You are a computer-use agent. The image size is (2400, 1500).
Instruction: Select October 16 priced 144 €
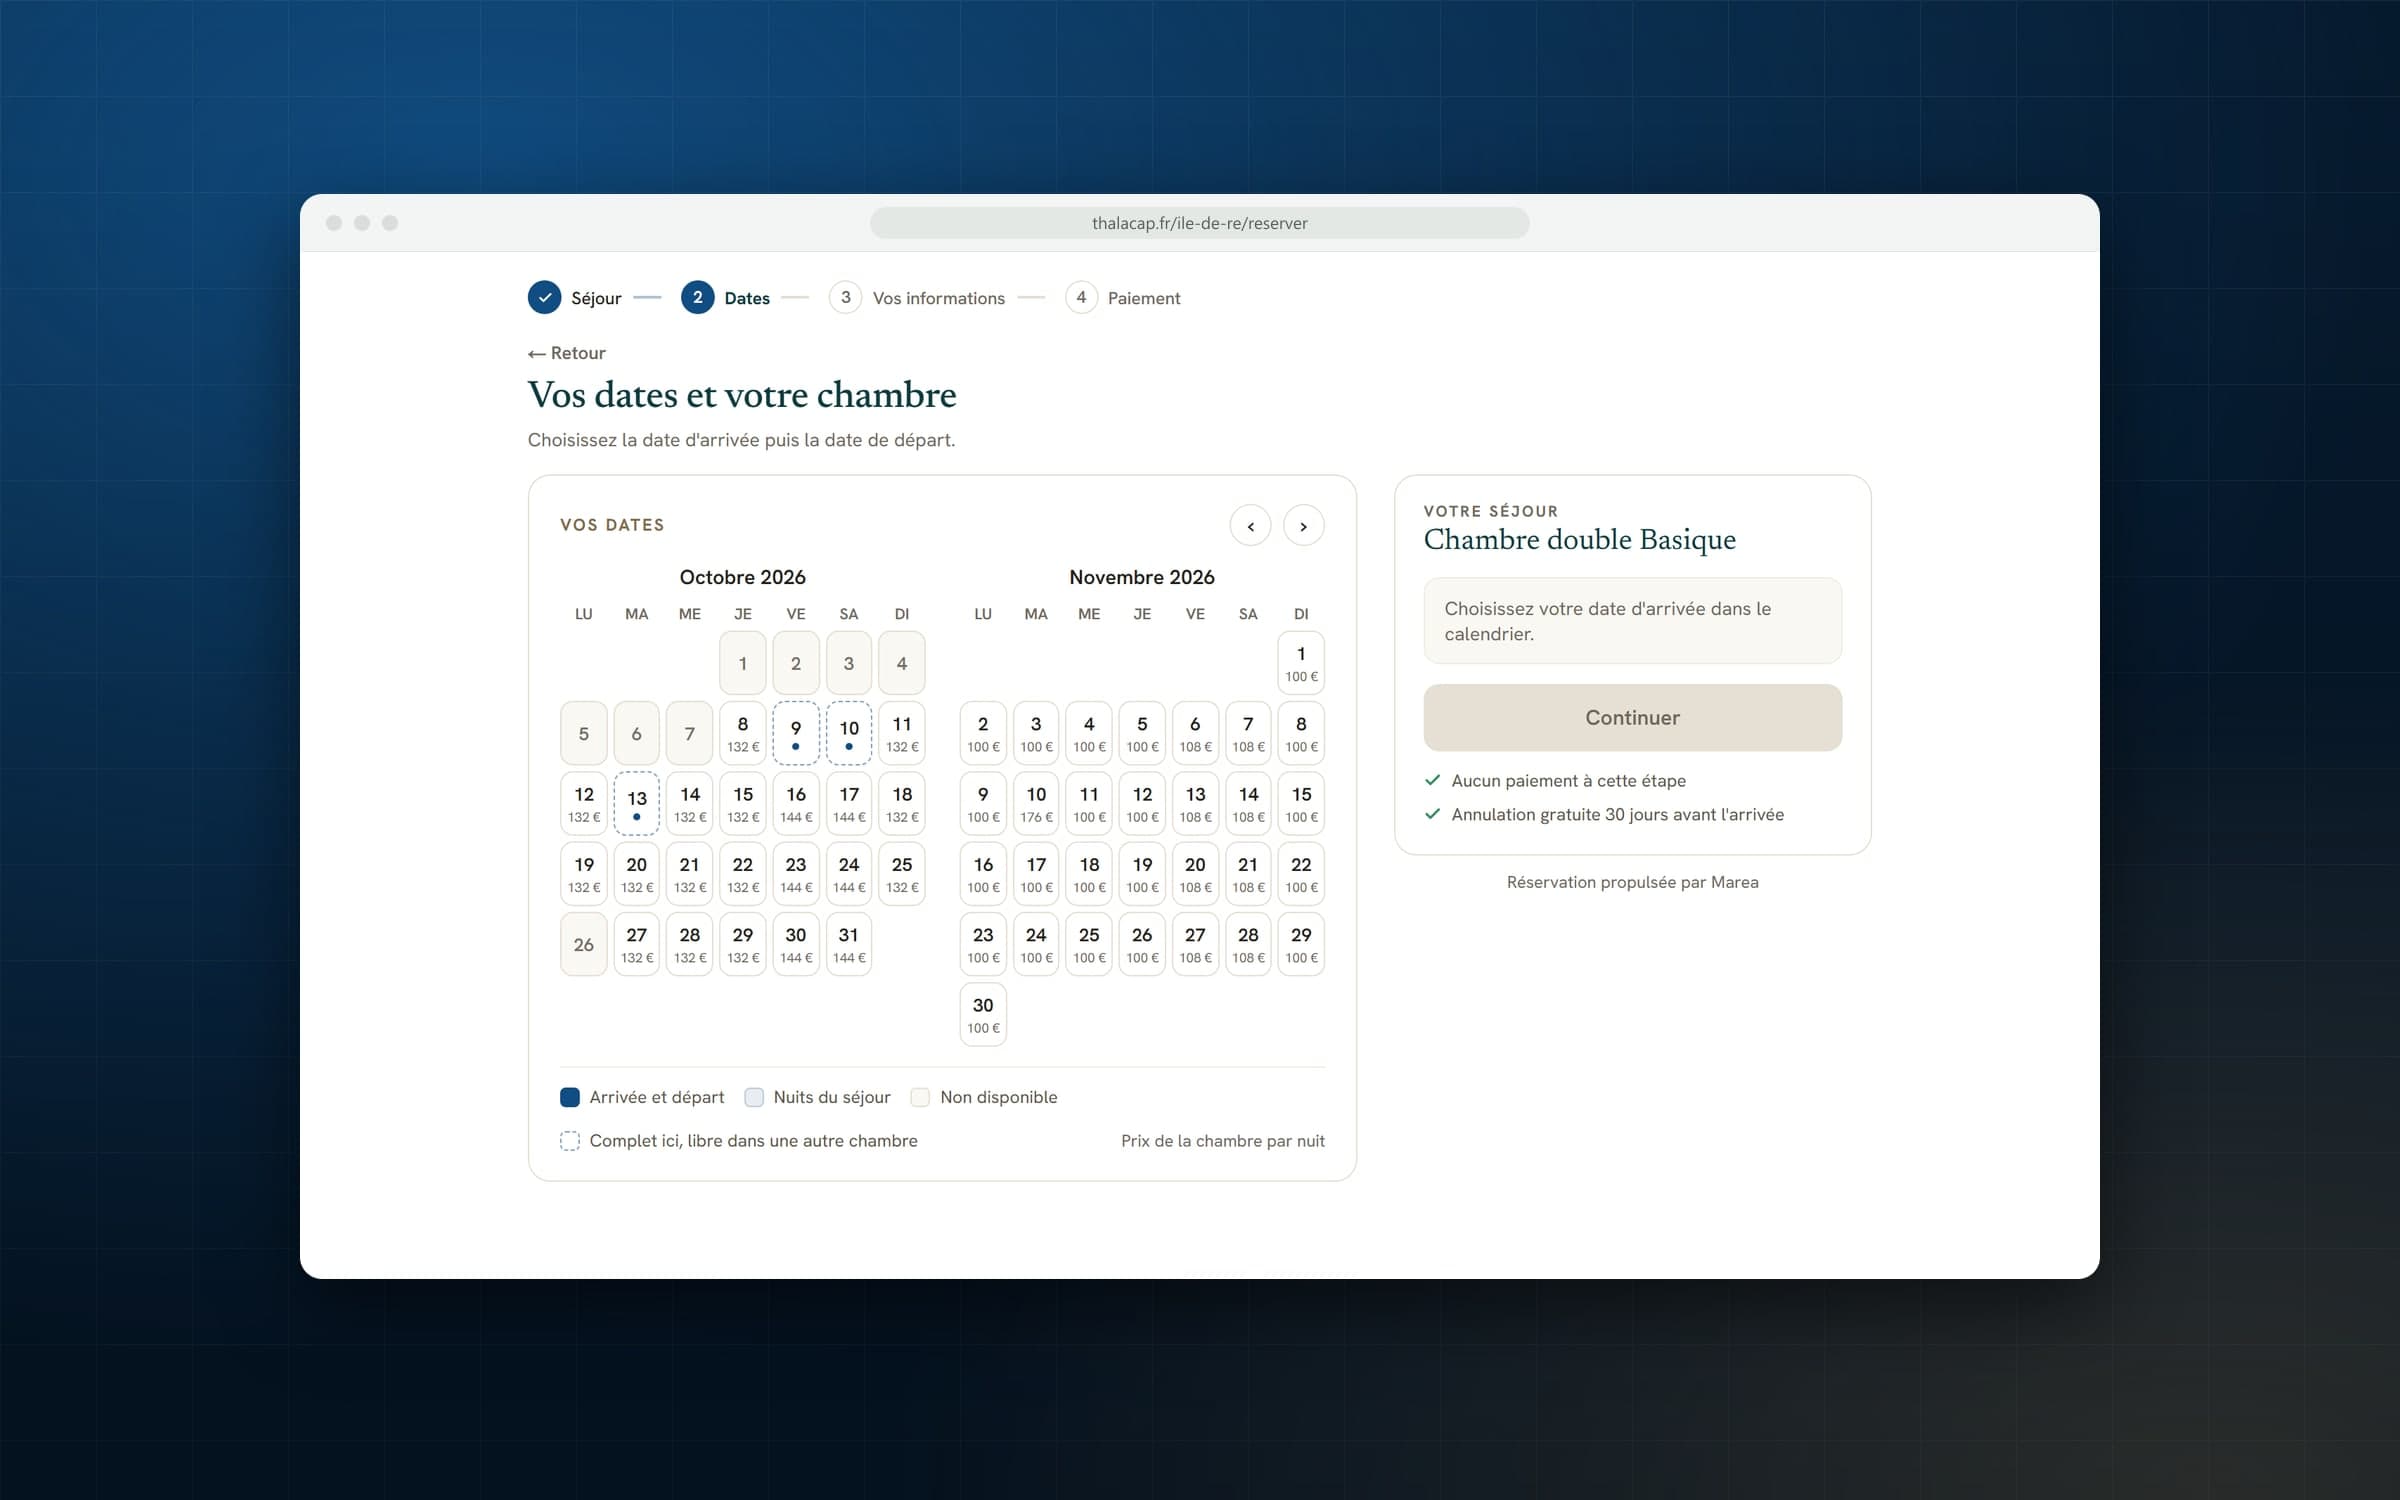pos(796,803)
